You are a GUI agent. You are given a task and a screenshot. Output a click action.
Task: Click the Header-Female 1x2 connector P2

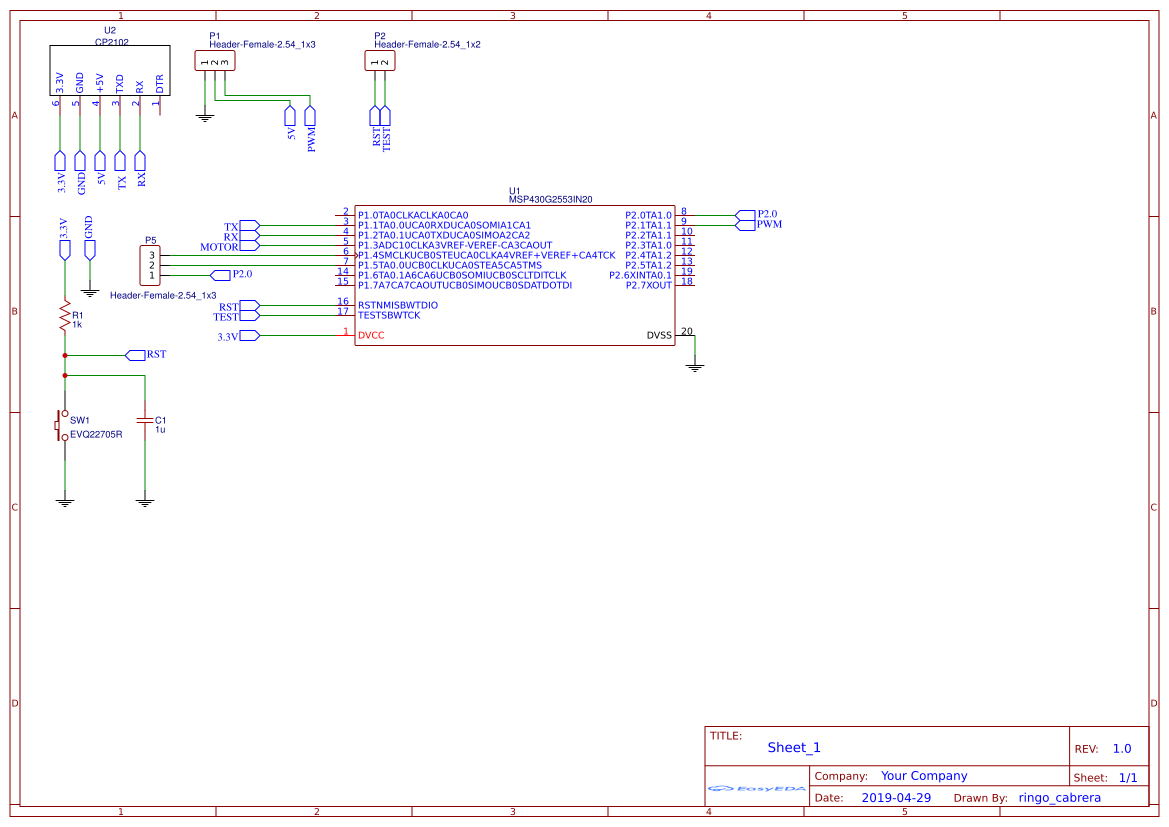[x=380, y=60]
